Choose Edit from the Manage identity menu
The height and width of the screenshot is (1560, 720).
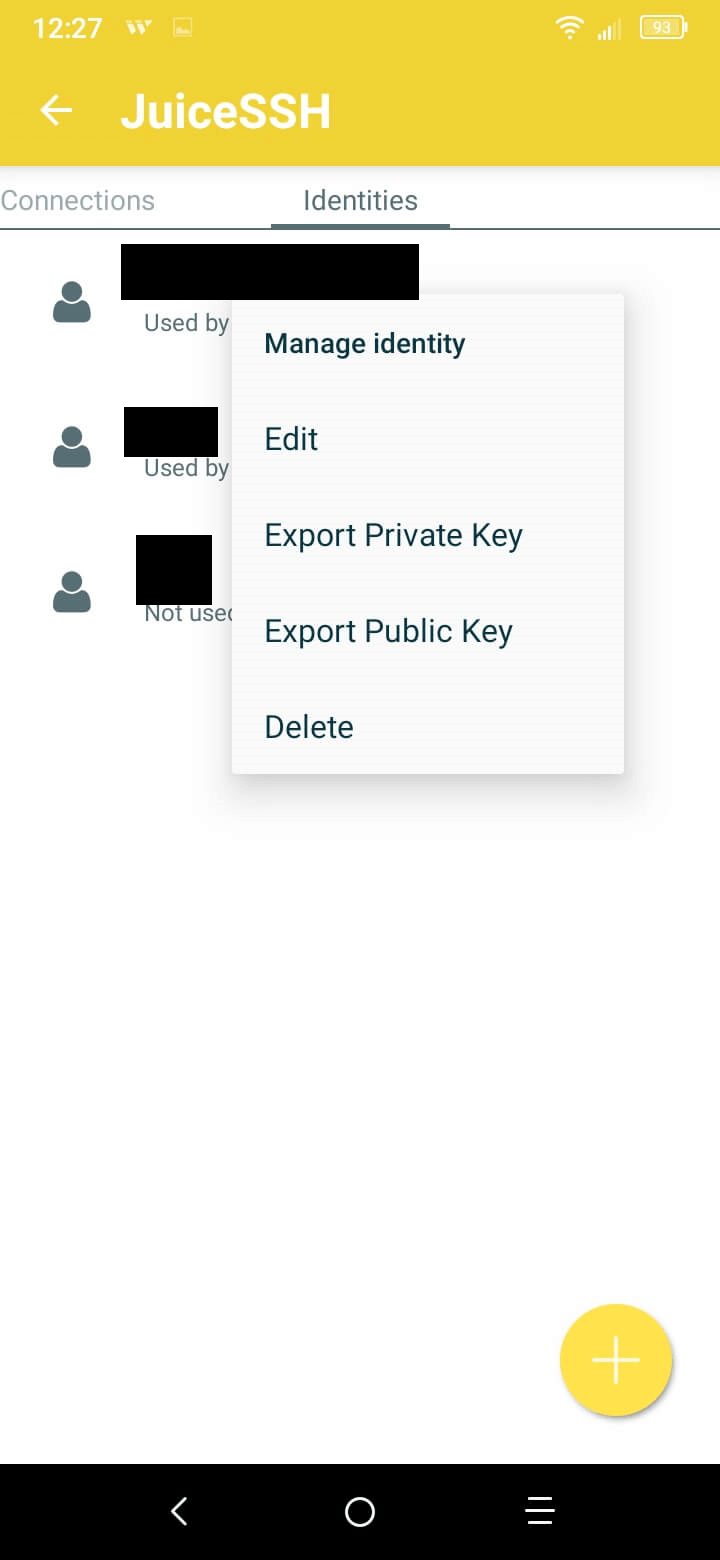tap(291, 439)
